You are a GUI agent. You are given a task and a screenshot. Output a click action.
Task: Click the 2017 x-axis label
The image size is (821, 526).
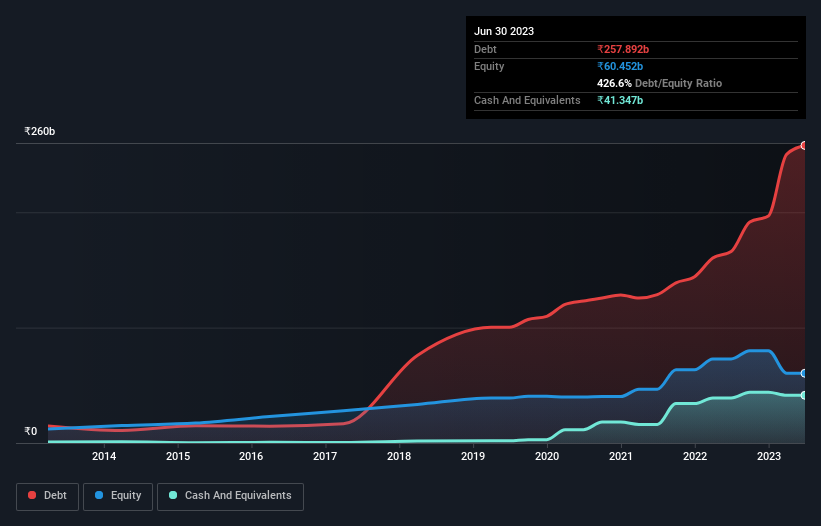pyautogui.click(x=325, y=456)
